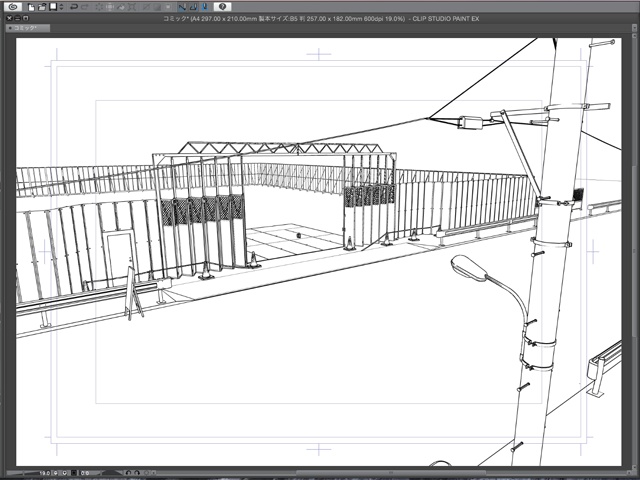
Task: Click the Invert Selection toolbar icon
Action: pyautogui.click(x=157, y=7)
